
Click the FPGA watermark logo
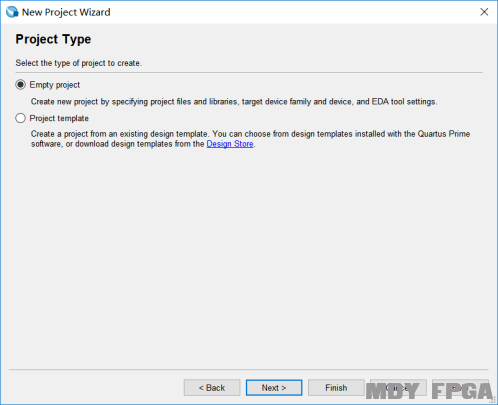[x=462, y=391]
